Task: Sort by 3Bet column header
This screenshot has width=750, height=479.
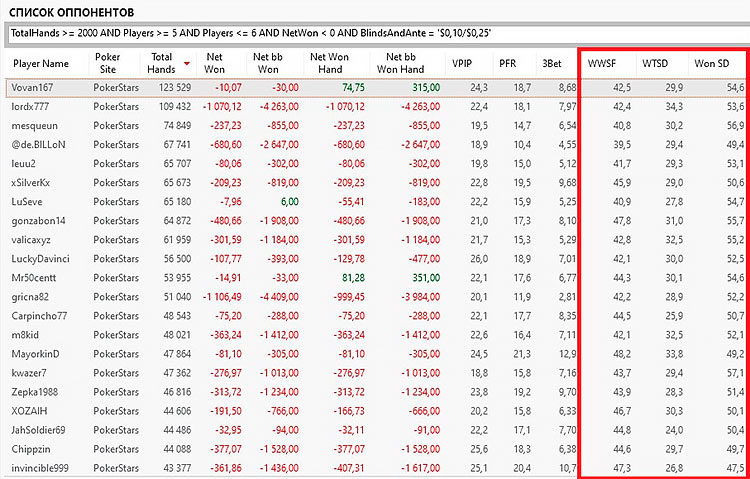Action: click(x=552, y=64)
